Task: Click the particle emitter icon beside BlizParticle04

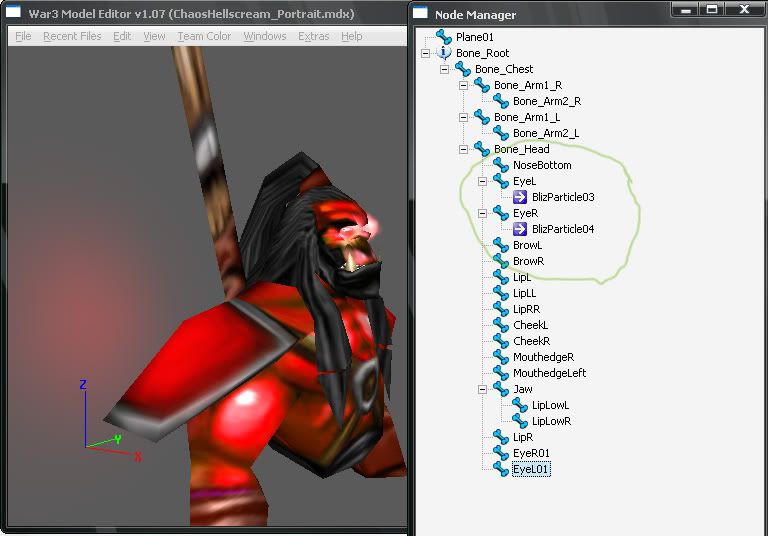Action: pos(520,229)
